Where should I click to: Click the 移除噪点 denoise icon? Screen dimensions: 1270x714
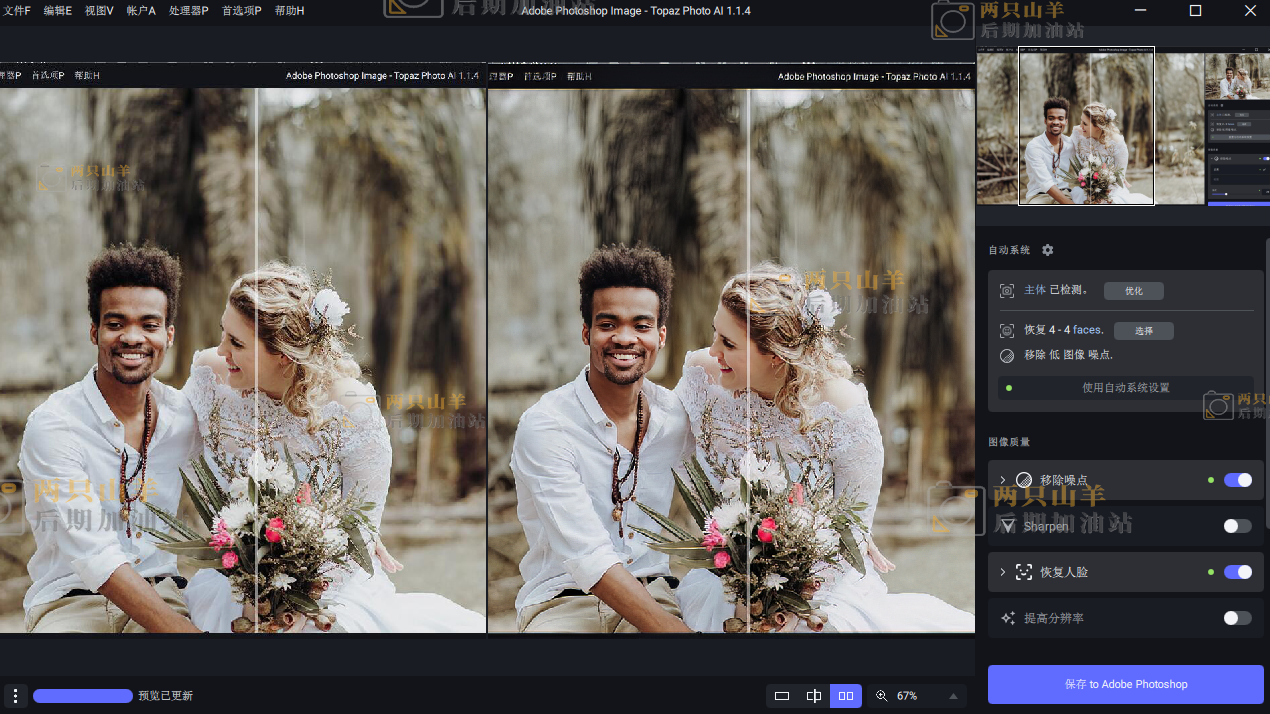pyautogui.click(x=1024, y=480)
